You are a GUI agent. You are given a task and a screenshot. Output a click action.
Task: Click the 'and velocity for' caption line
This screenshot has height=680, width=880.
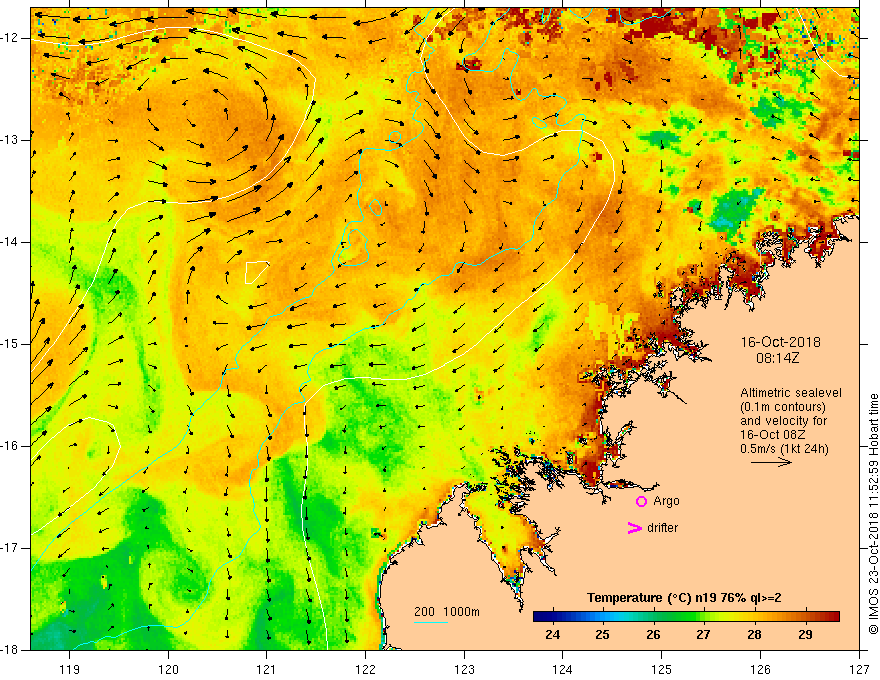(x=783, y=421)
